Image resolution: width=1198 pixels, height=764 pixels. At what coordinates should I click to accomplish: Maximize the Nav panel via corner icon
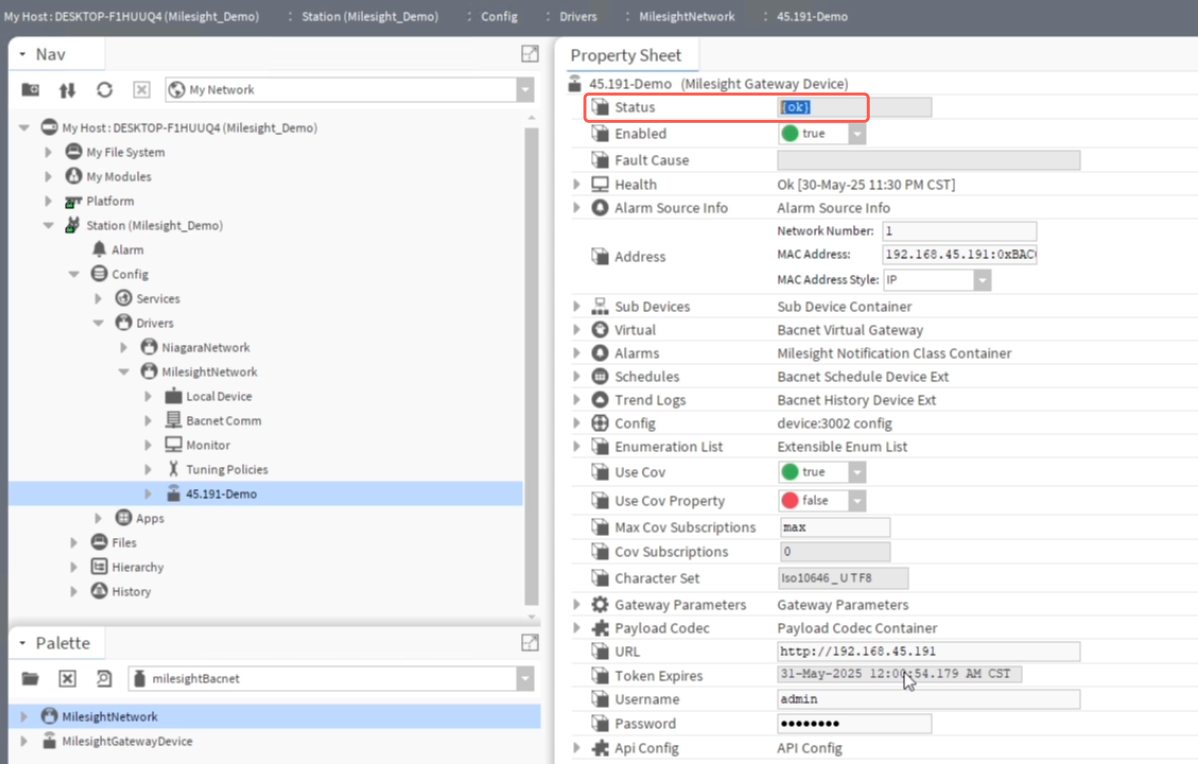[529, 53]
